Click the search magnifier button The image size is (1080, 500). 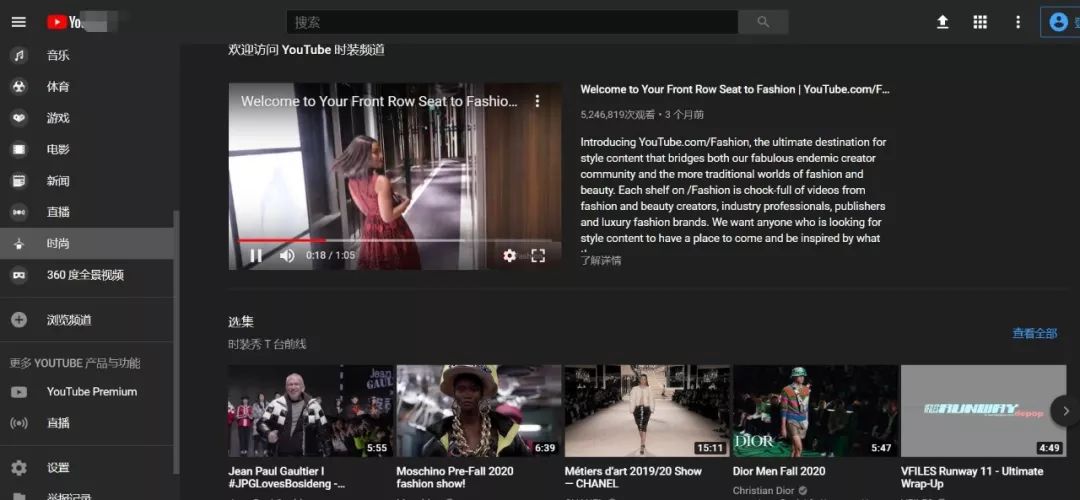point(763,22)
